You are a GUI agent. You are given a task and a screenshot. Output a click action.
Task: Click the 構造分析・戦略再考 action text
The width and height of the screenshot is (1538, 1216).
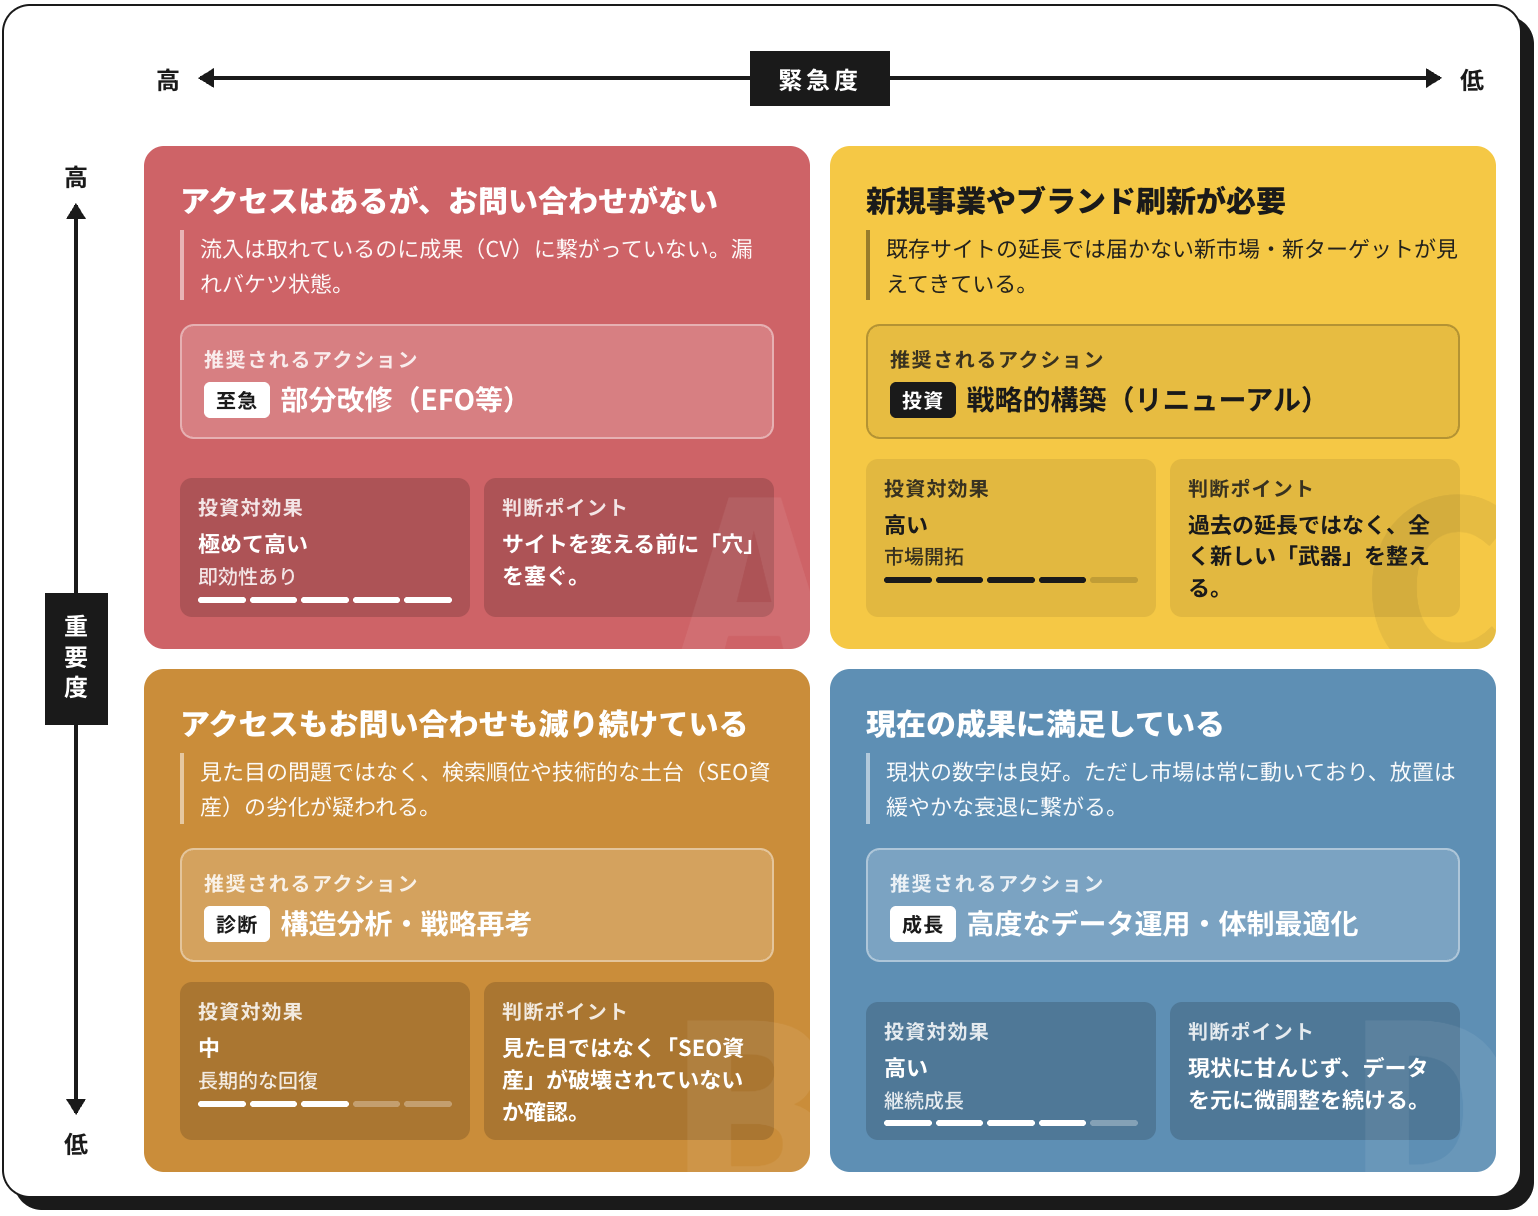(407, 924)
